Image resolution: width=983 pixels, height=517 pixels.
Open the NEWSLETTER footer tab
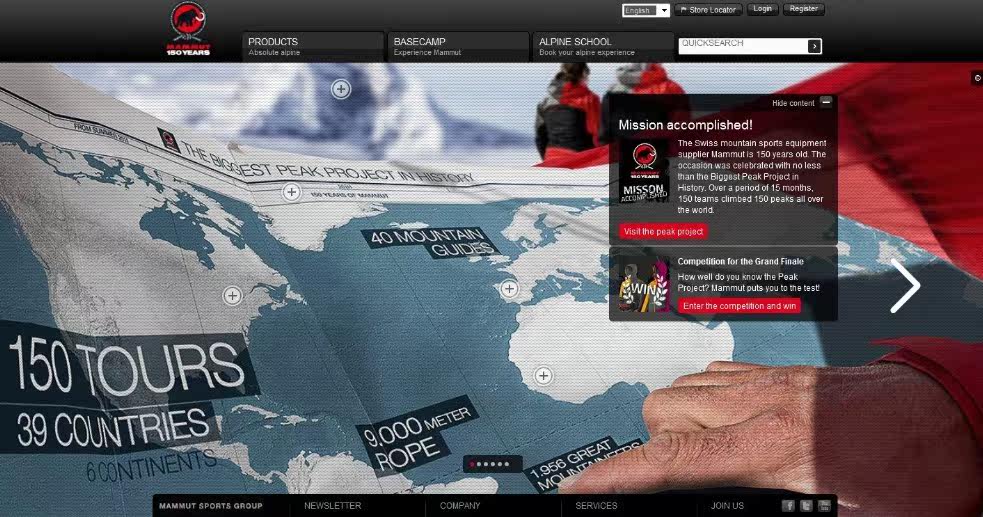click(333, 506)
